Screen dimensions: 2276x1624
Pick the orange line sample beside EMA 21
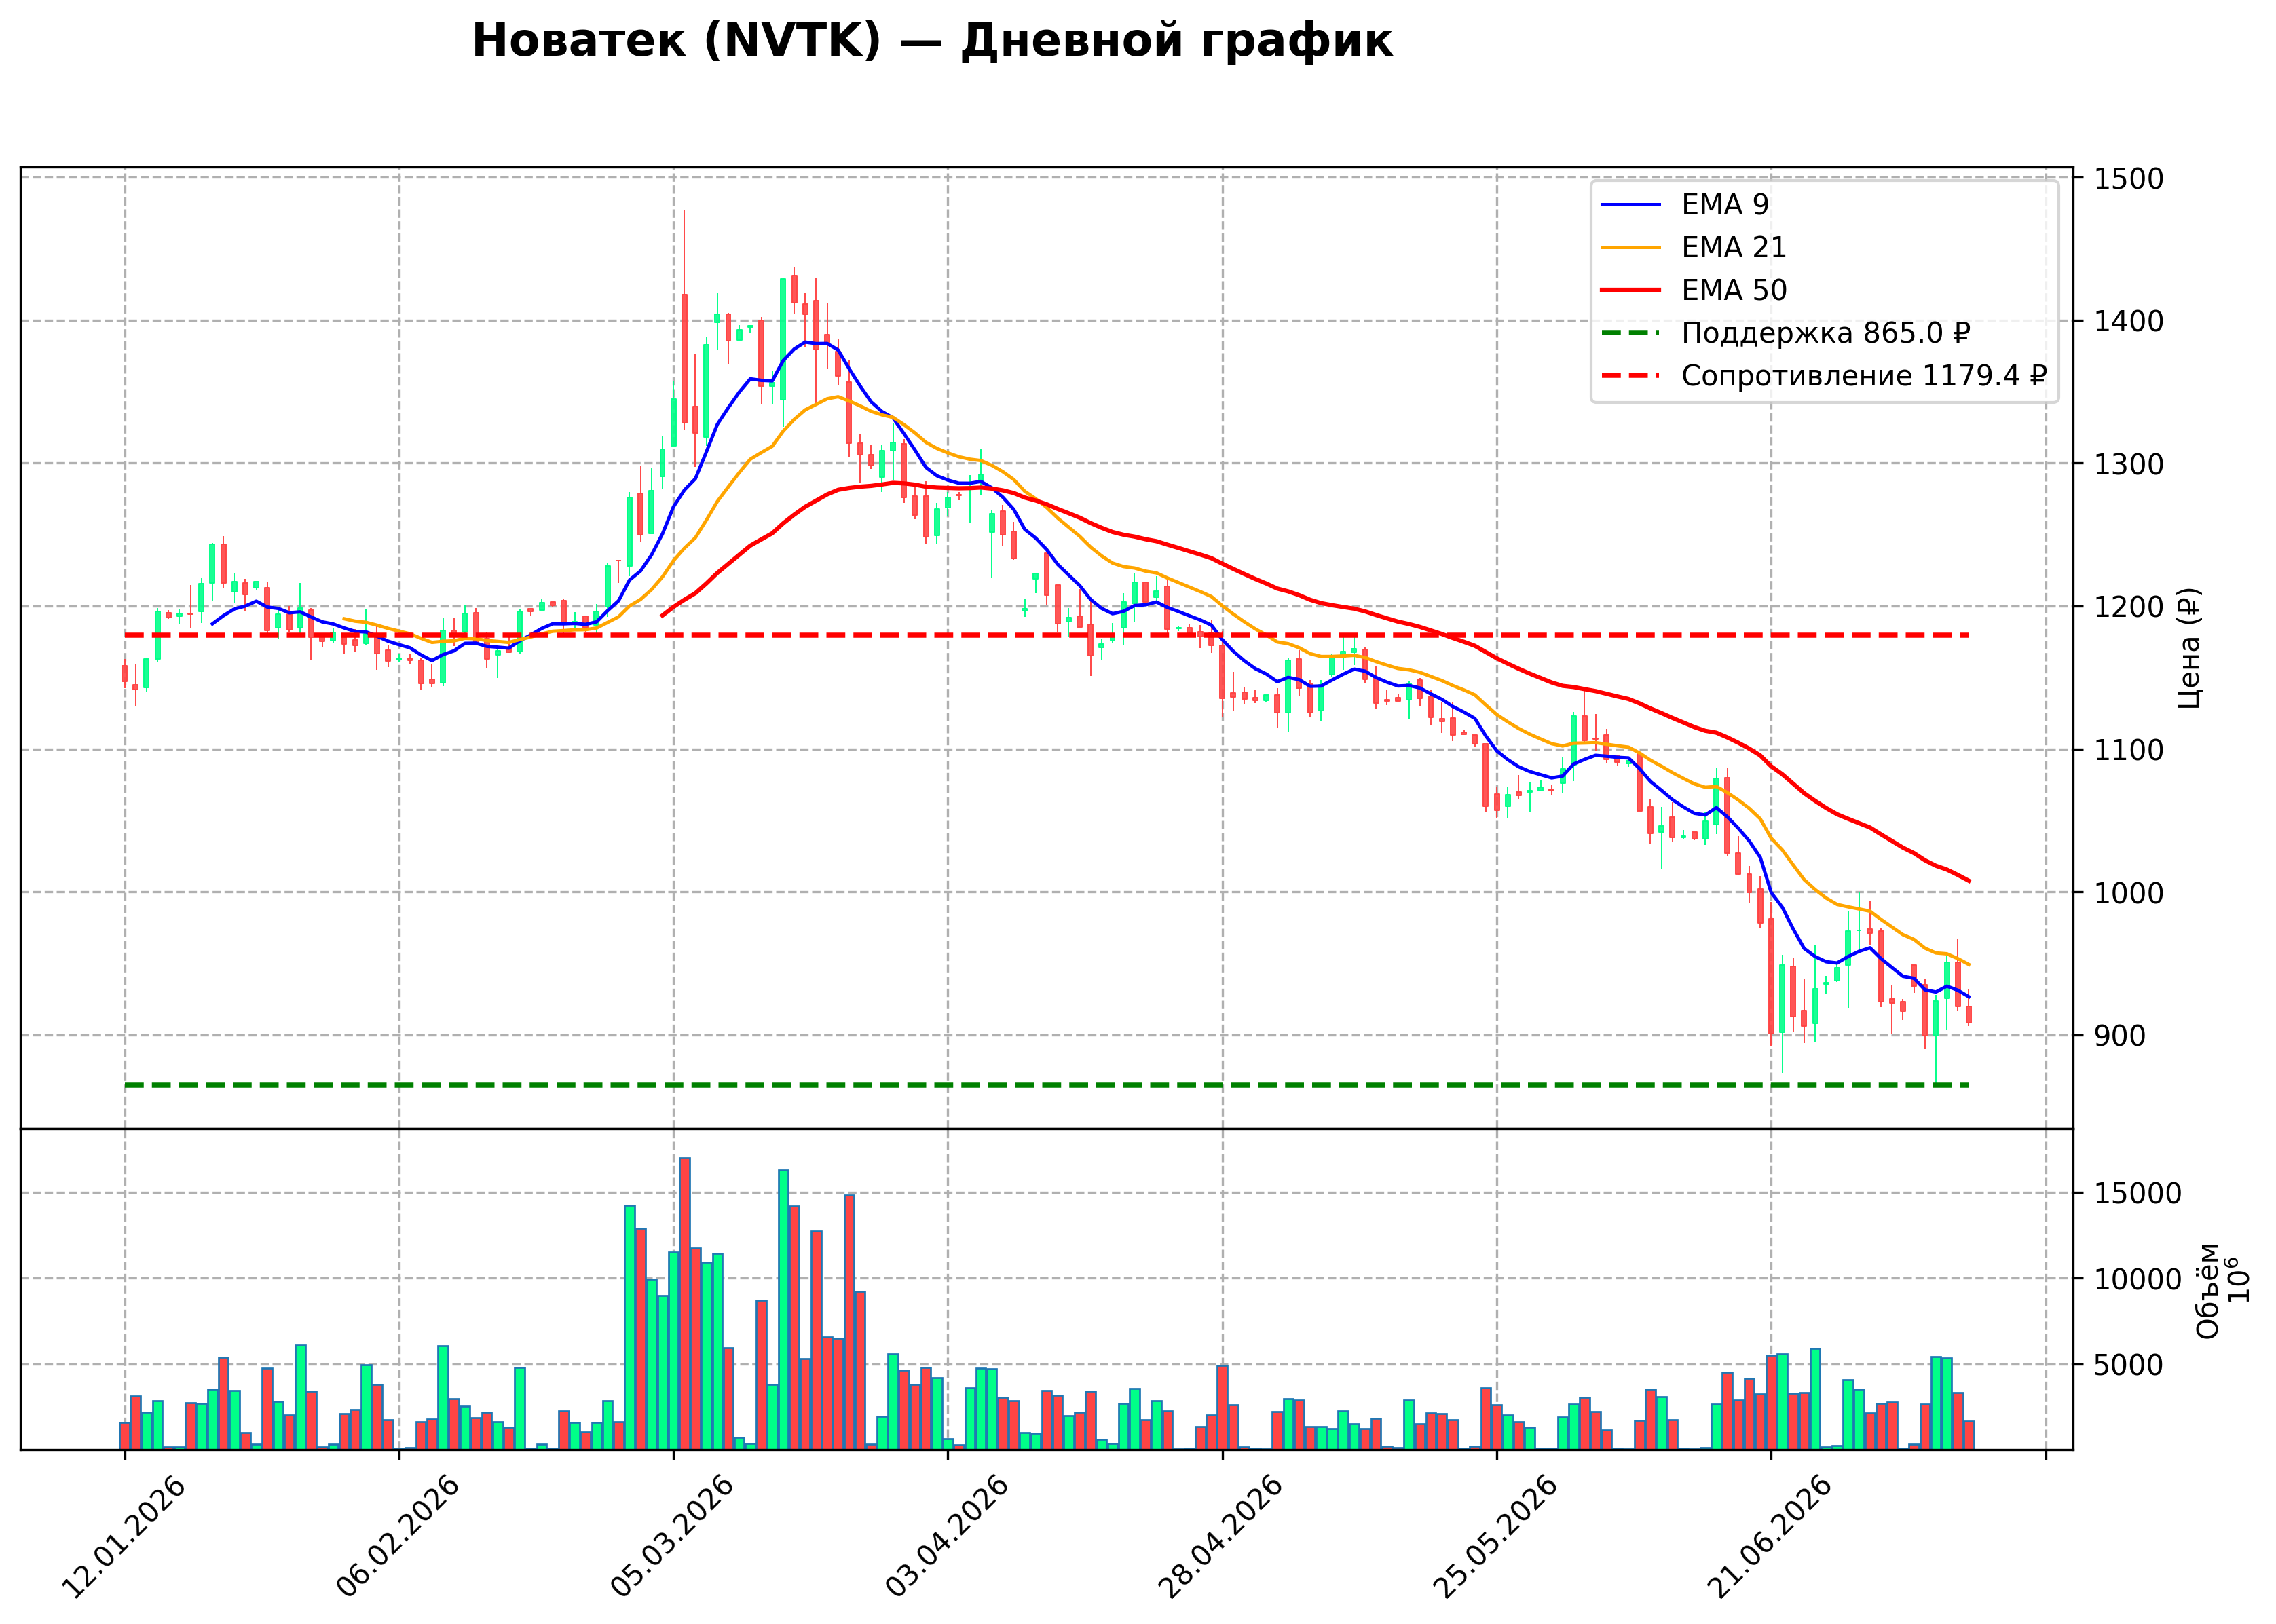tap(1631, 248)
